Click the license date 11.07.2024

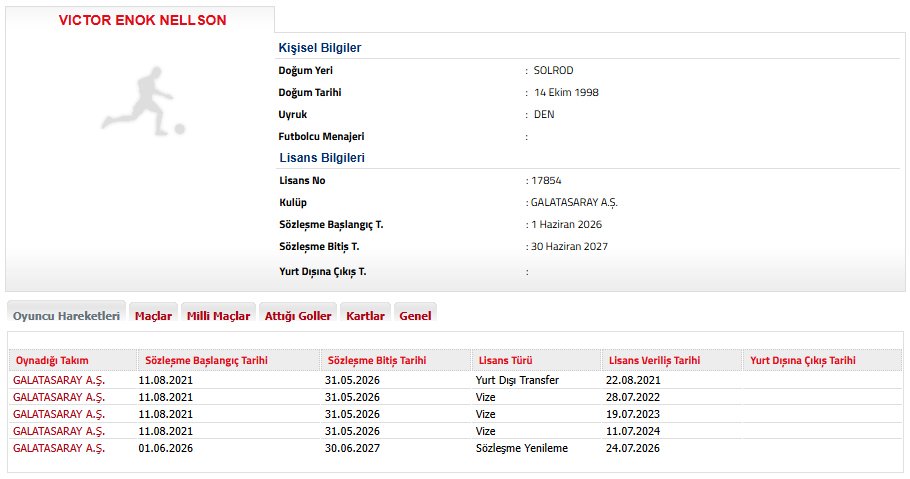[633, 431]
